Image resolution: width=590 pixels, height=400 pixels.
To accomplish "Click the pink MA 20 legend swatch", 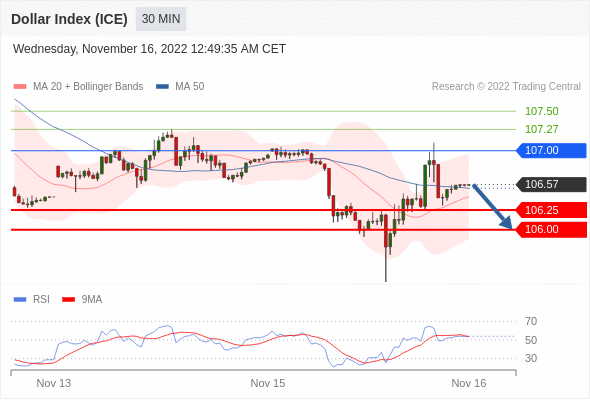I will [20, 87].
